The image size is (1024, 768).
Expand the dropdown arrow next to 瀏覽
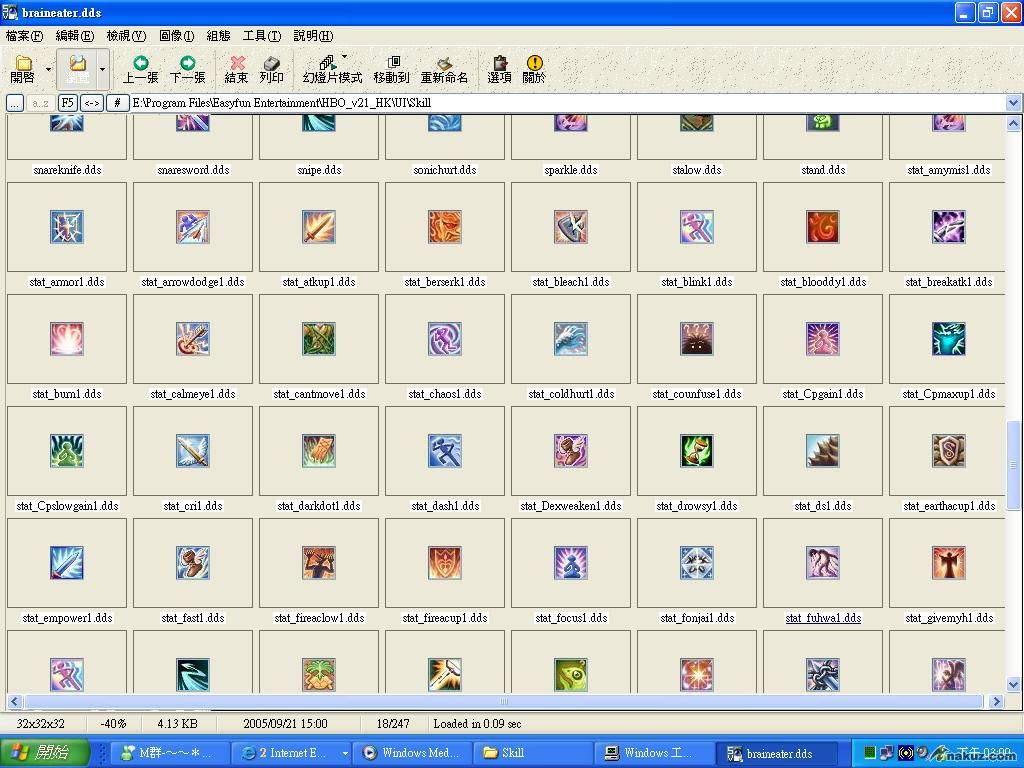pos(102,69)
